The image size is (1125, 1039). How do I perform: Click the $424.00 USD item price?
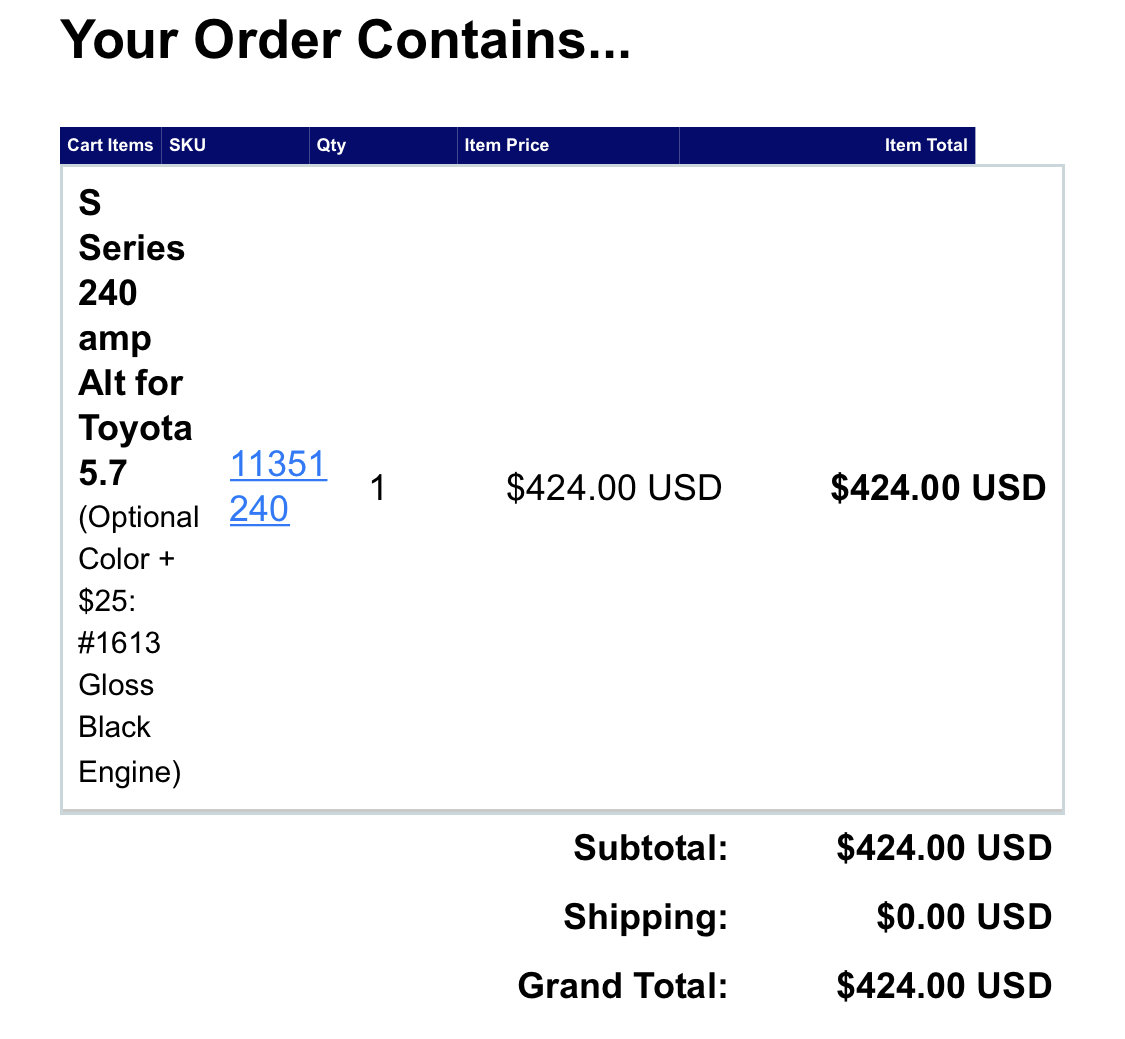click(613, 488)
